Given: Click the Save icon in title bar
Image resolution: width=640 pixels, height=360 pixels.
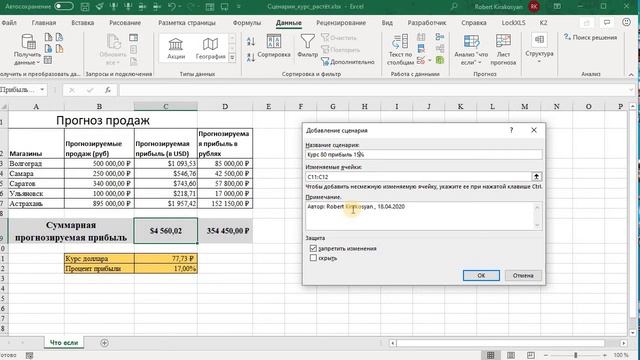Looking at the screenshot, I should (x=85, y=7).
